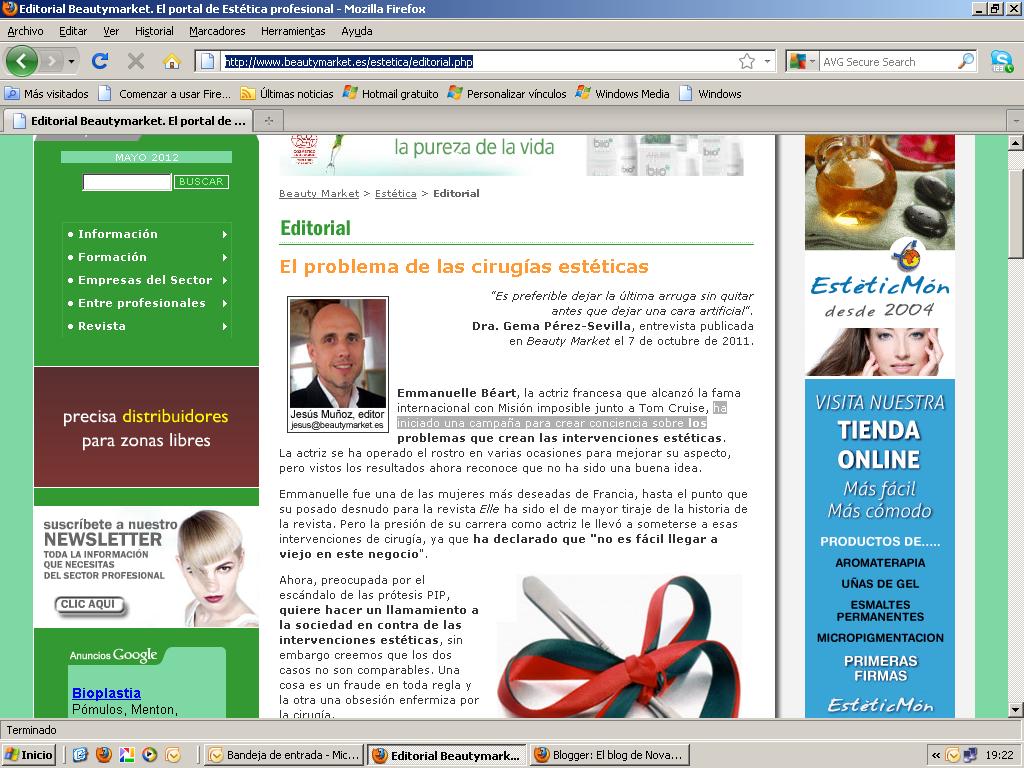
Task: Launch Windows Media Player quick launch icon
Action: [x=150, y=755]
